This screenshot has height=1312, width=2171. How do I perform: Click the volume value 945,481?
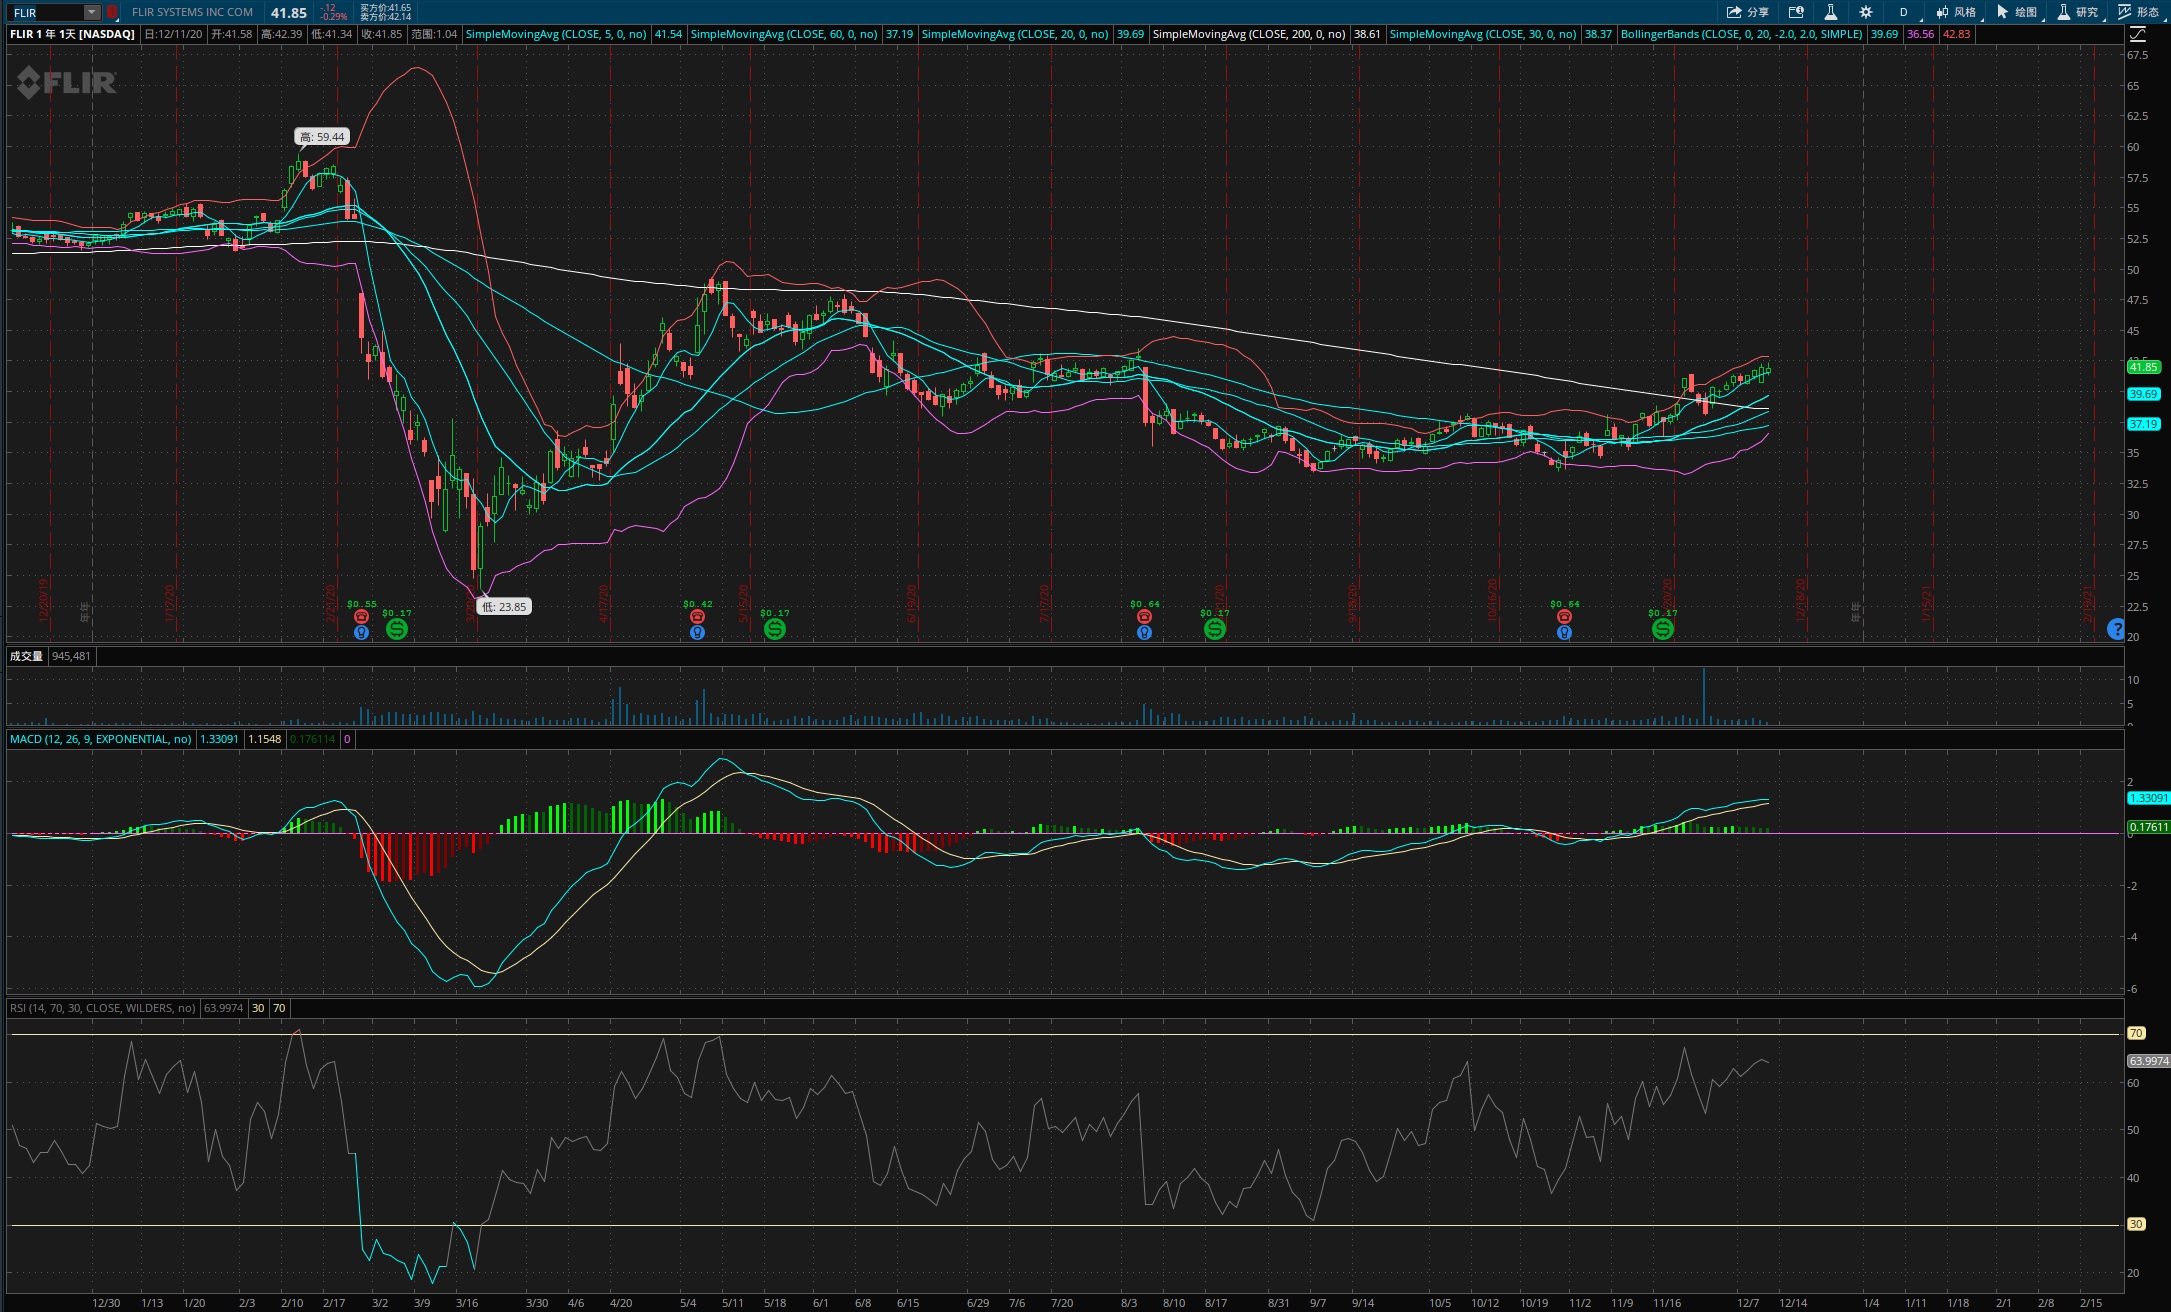[71, 656]
